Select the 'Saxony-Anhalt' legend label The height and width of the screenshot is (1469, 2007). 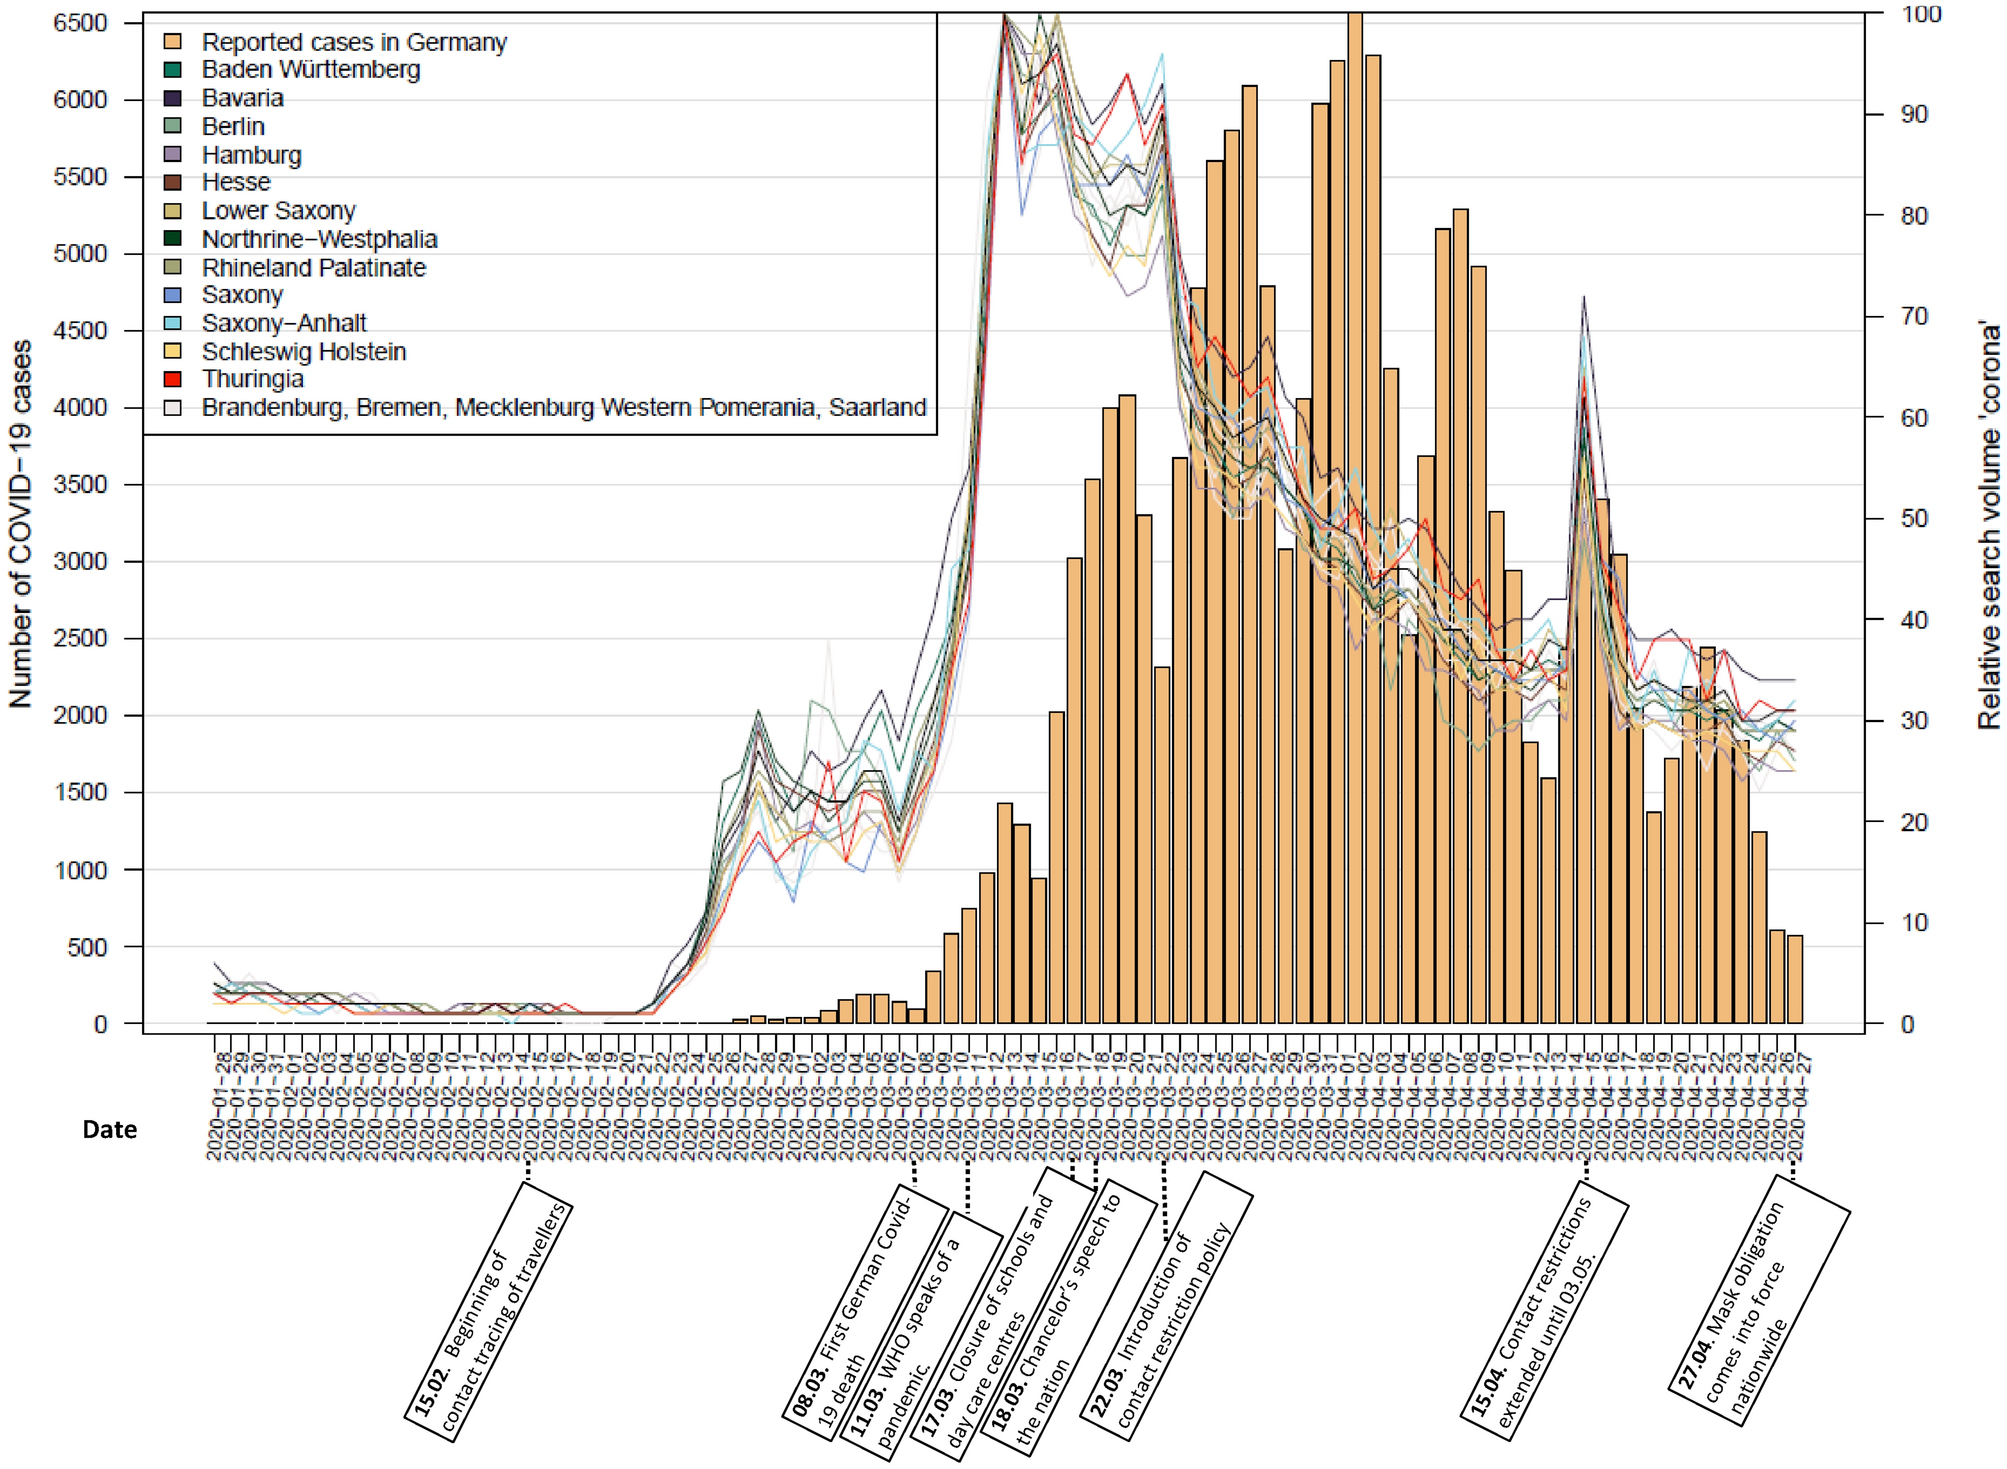click(x=284, y=323)
